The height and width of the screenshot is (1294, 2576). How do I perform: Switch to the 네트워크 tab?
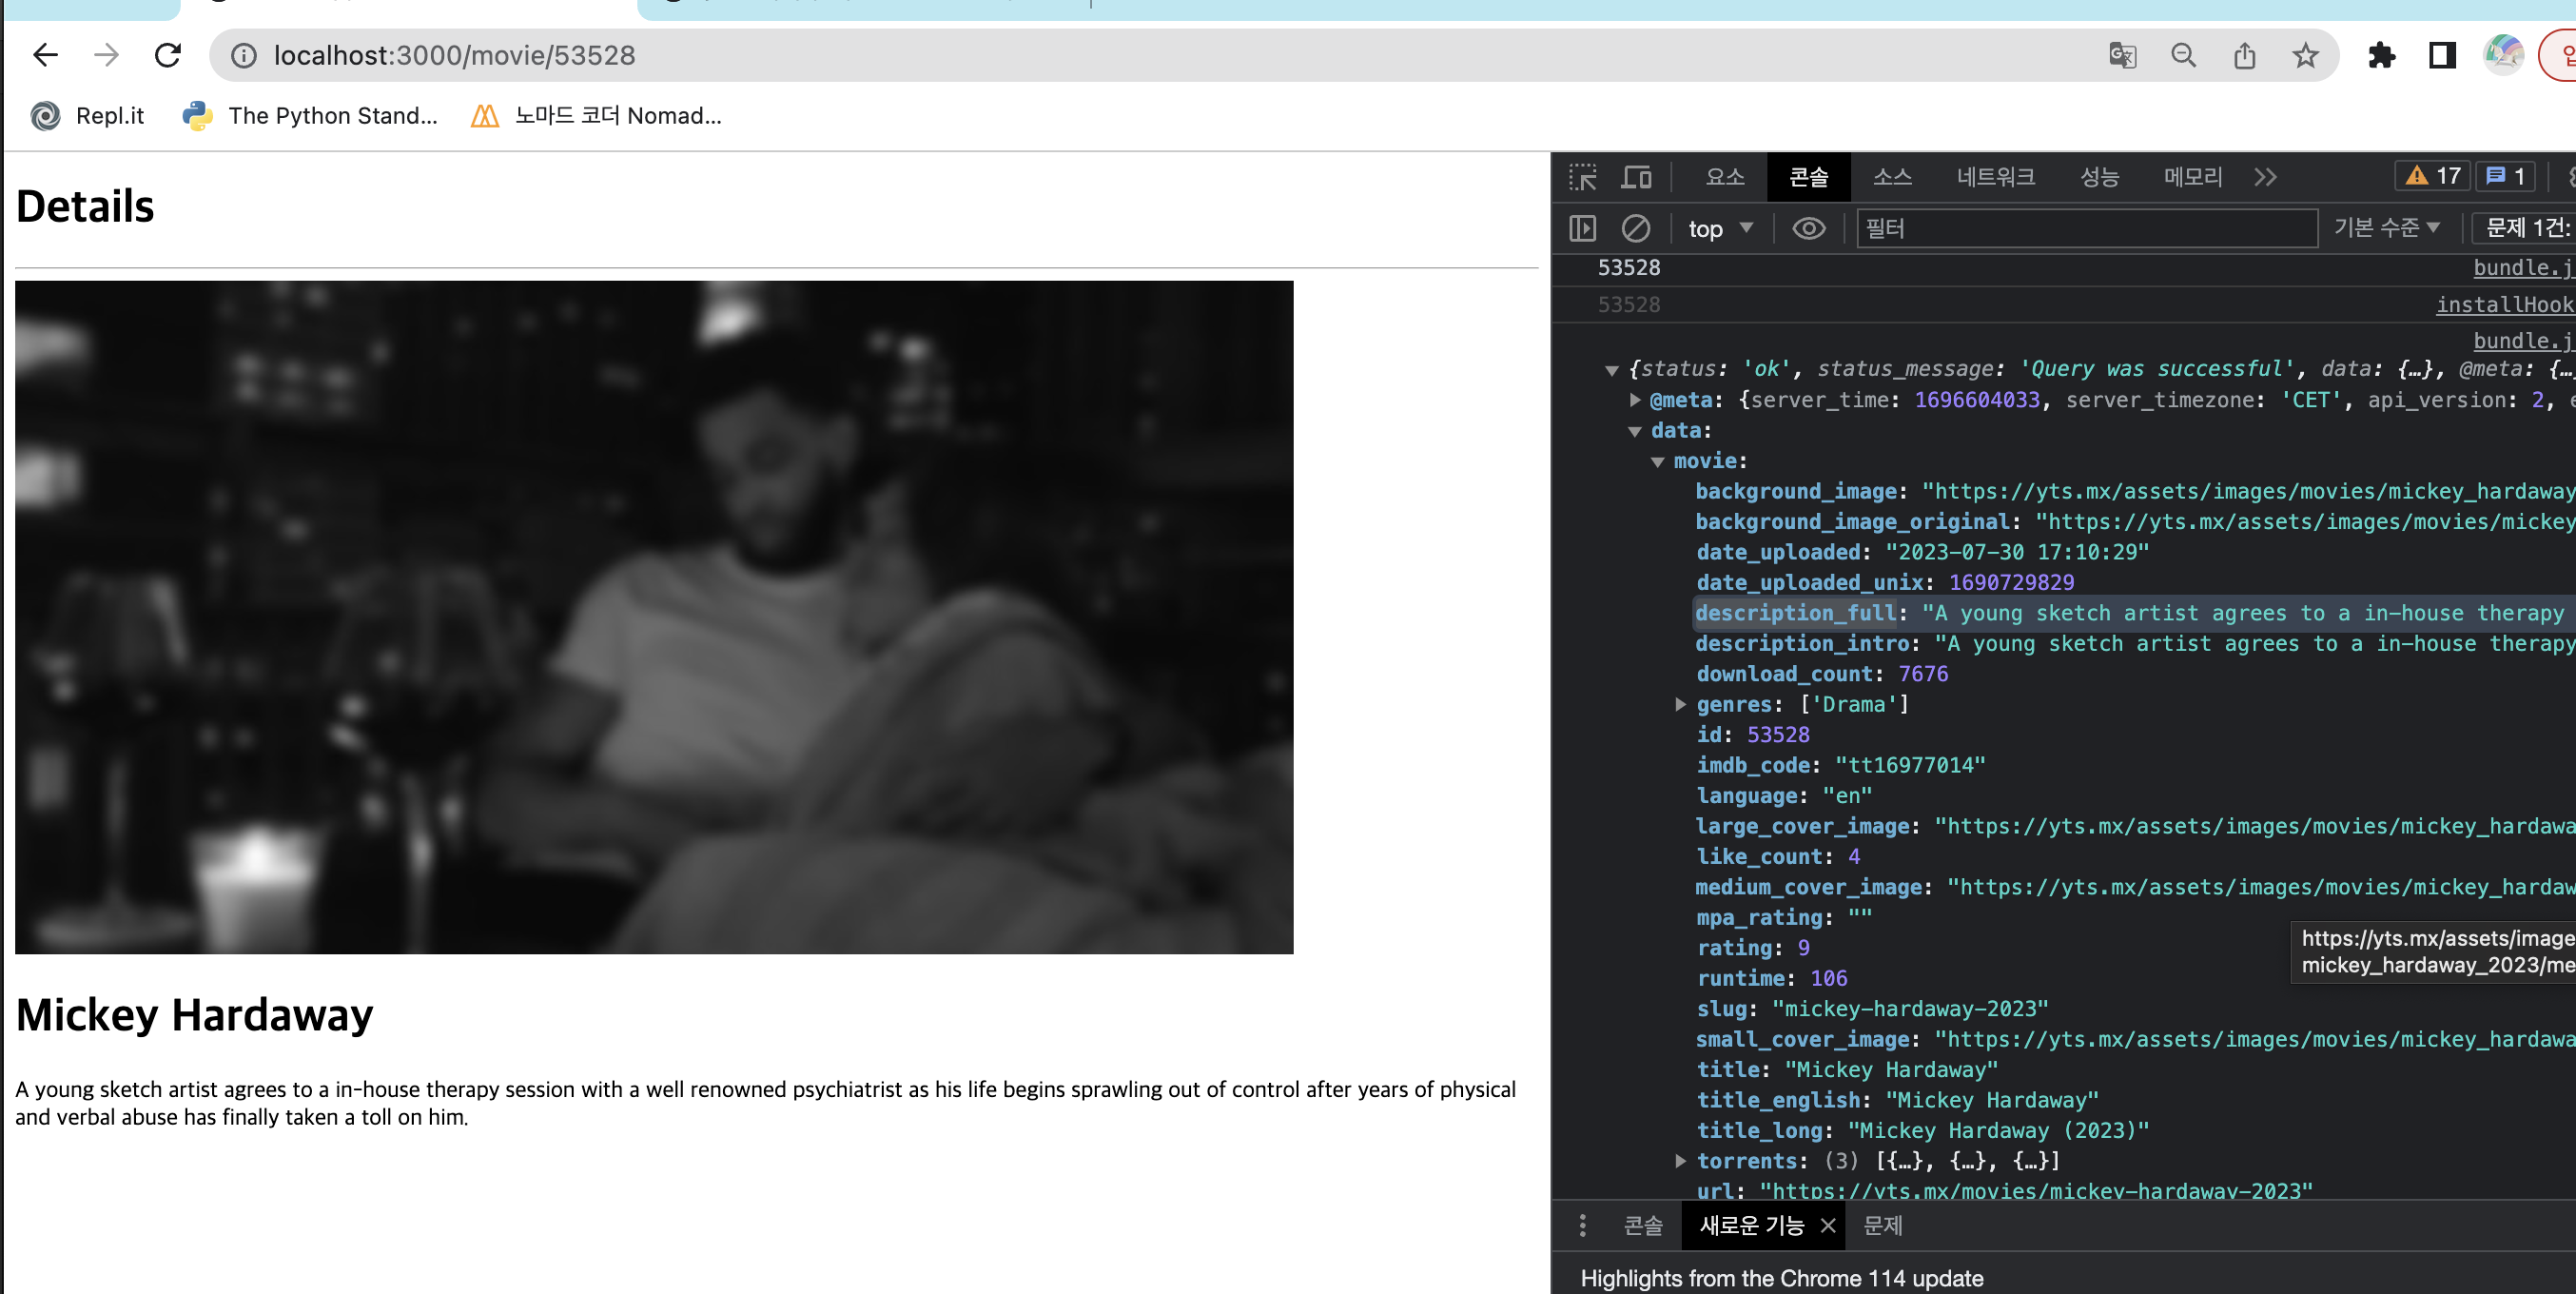click(1995, 177)
